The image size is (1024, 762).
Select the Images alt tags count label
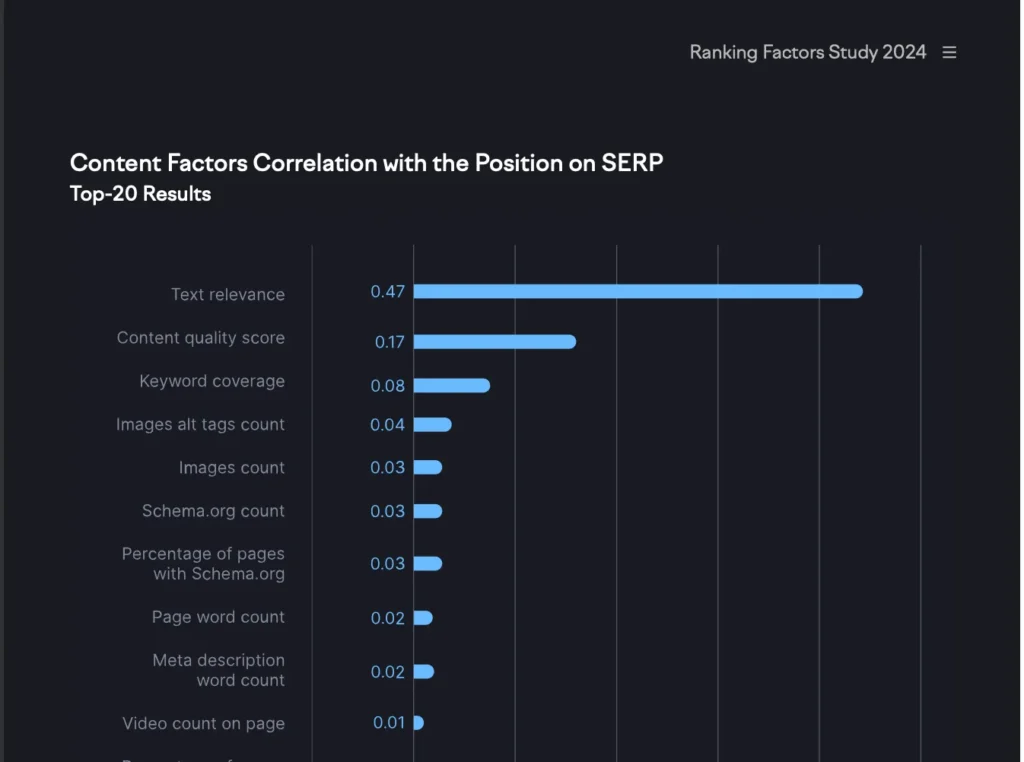[200, 424]
